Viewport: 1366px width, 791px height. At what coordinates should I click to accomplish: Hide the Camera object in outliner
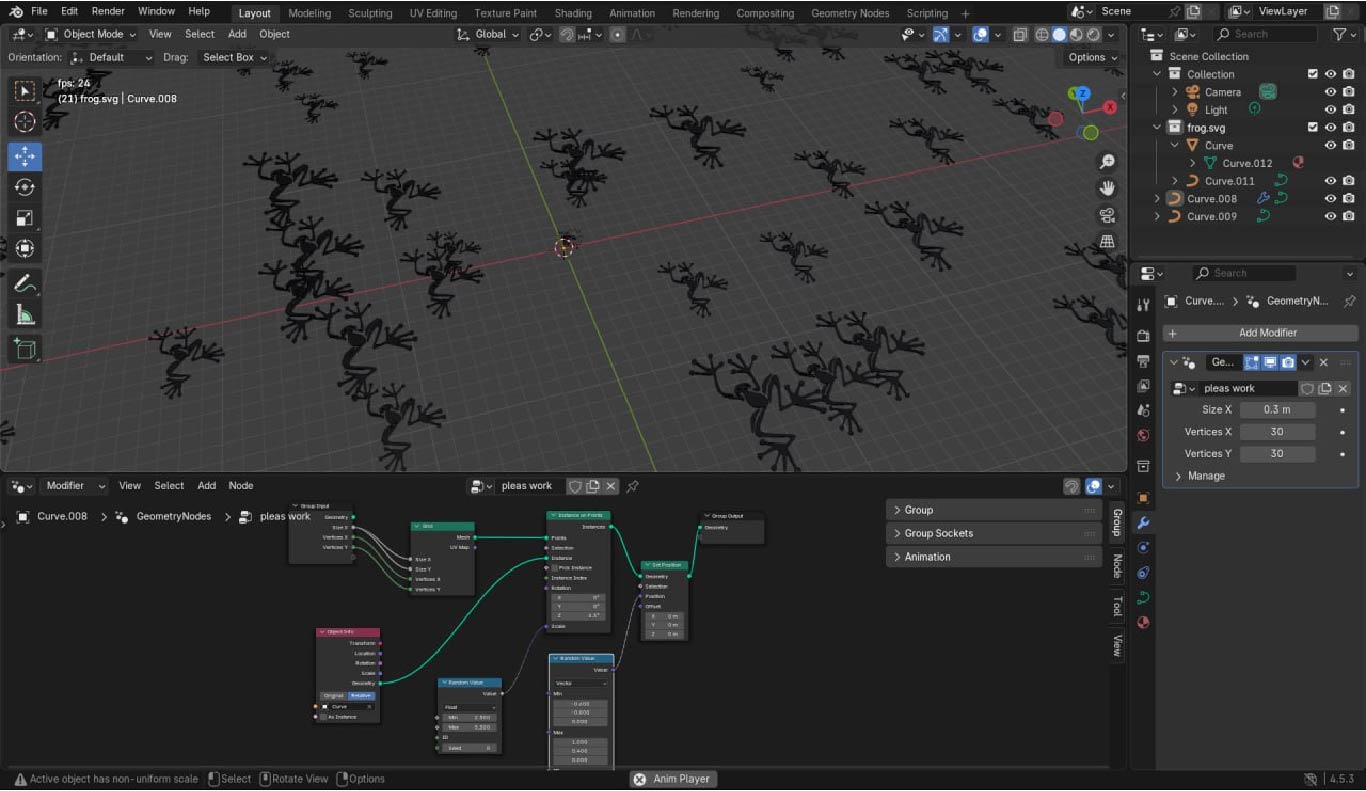click(x=1330, y=92)
